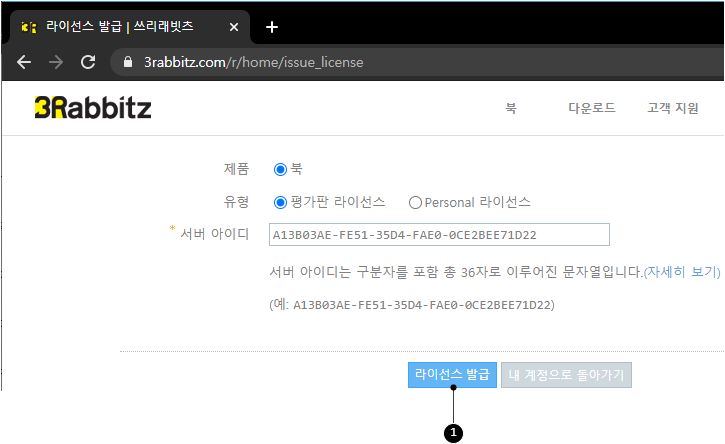
Task: Click the padlock icon in the address bar
Action: click(128, 62)
